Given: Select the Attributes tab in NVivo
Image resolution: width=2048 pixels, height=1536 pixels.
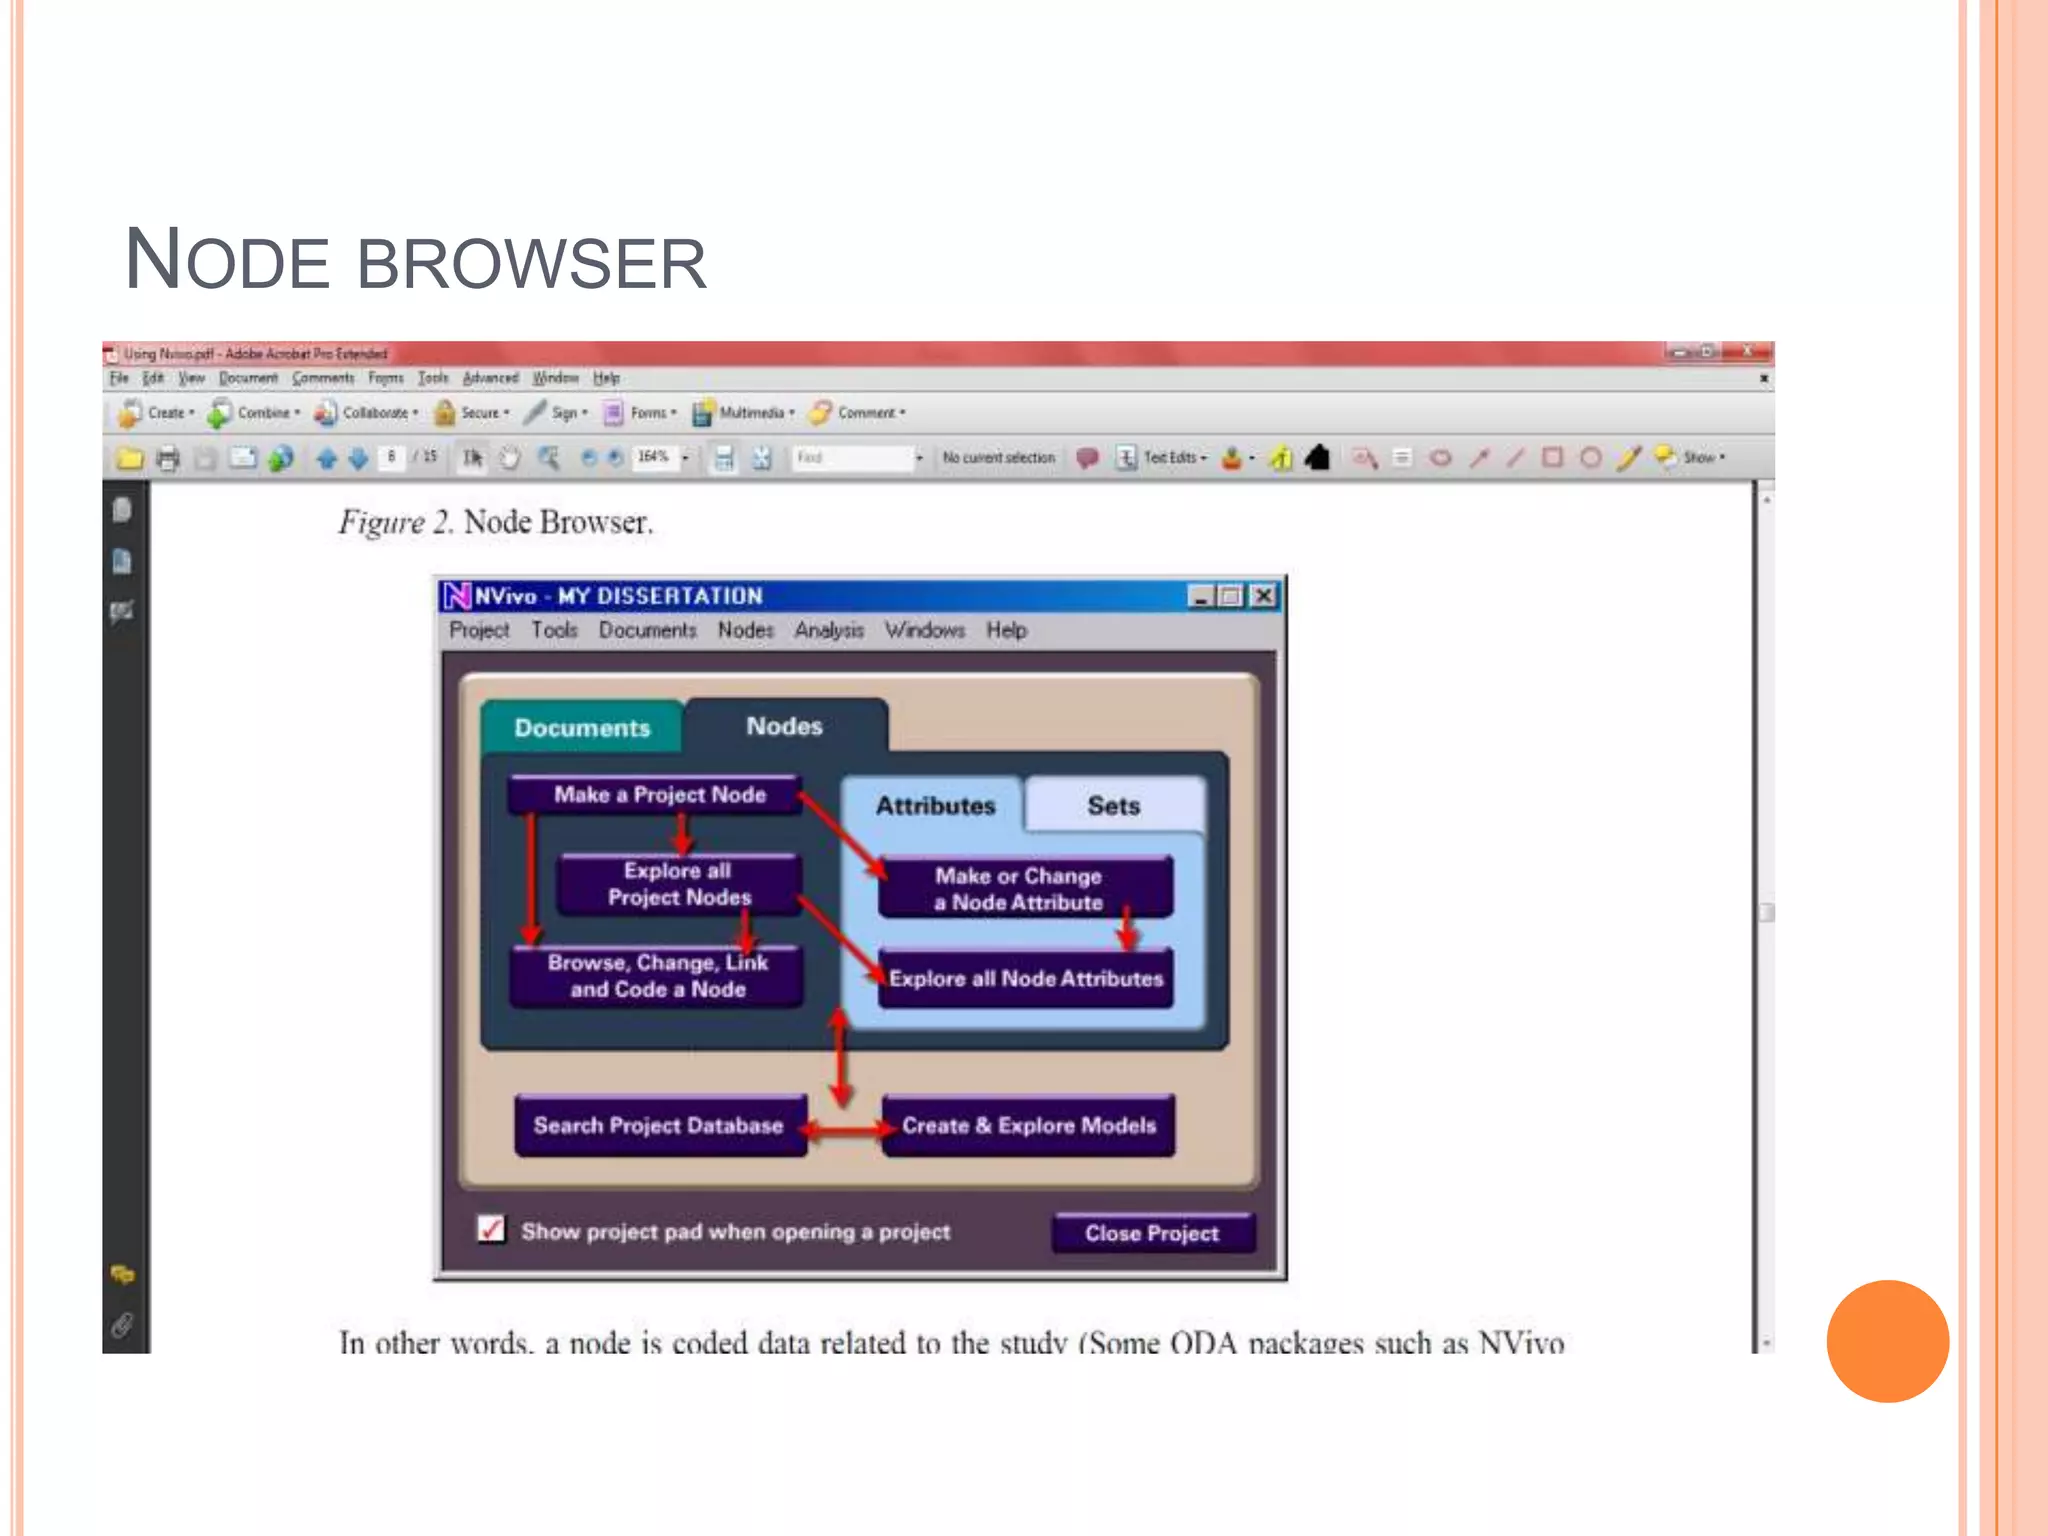Looking at the screenshot, I should click(x=935, y=805).
